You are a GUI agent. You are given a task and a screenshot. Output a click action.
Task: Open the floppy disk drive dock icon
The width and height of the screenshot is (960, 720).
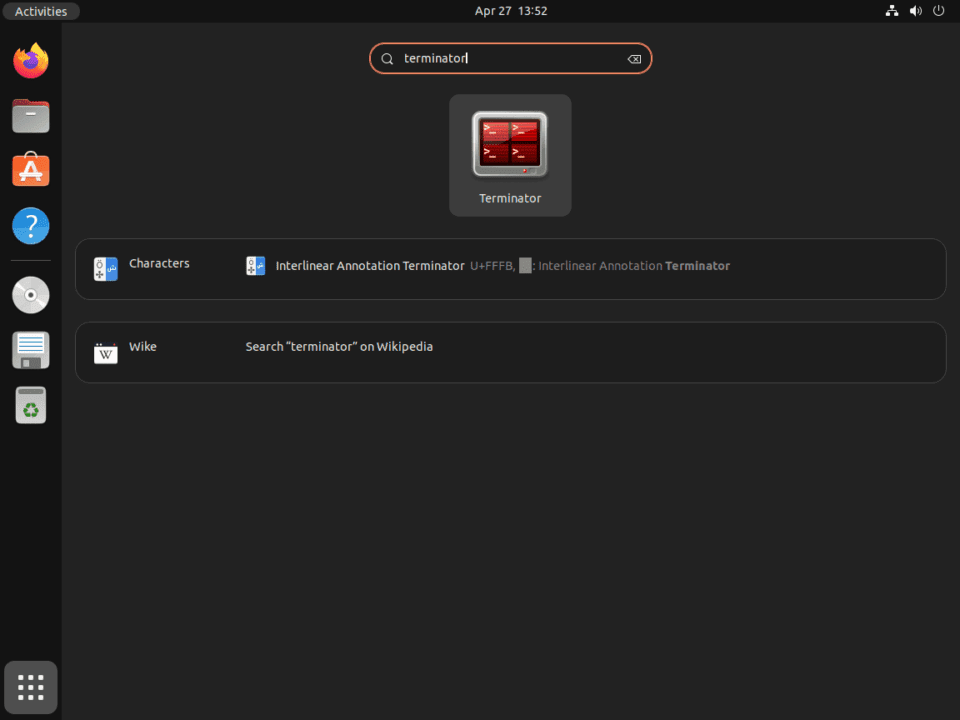click(x=30, y=350)
